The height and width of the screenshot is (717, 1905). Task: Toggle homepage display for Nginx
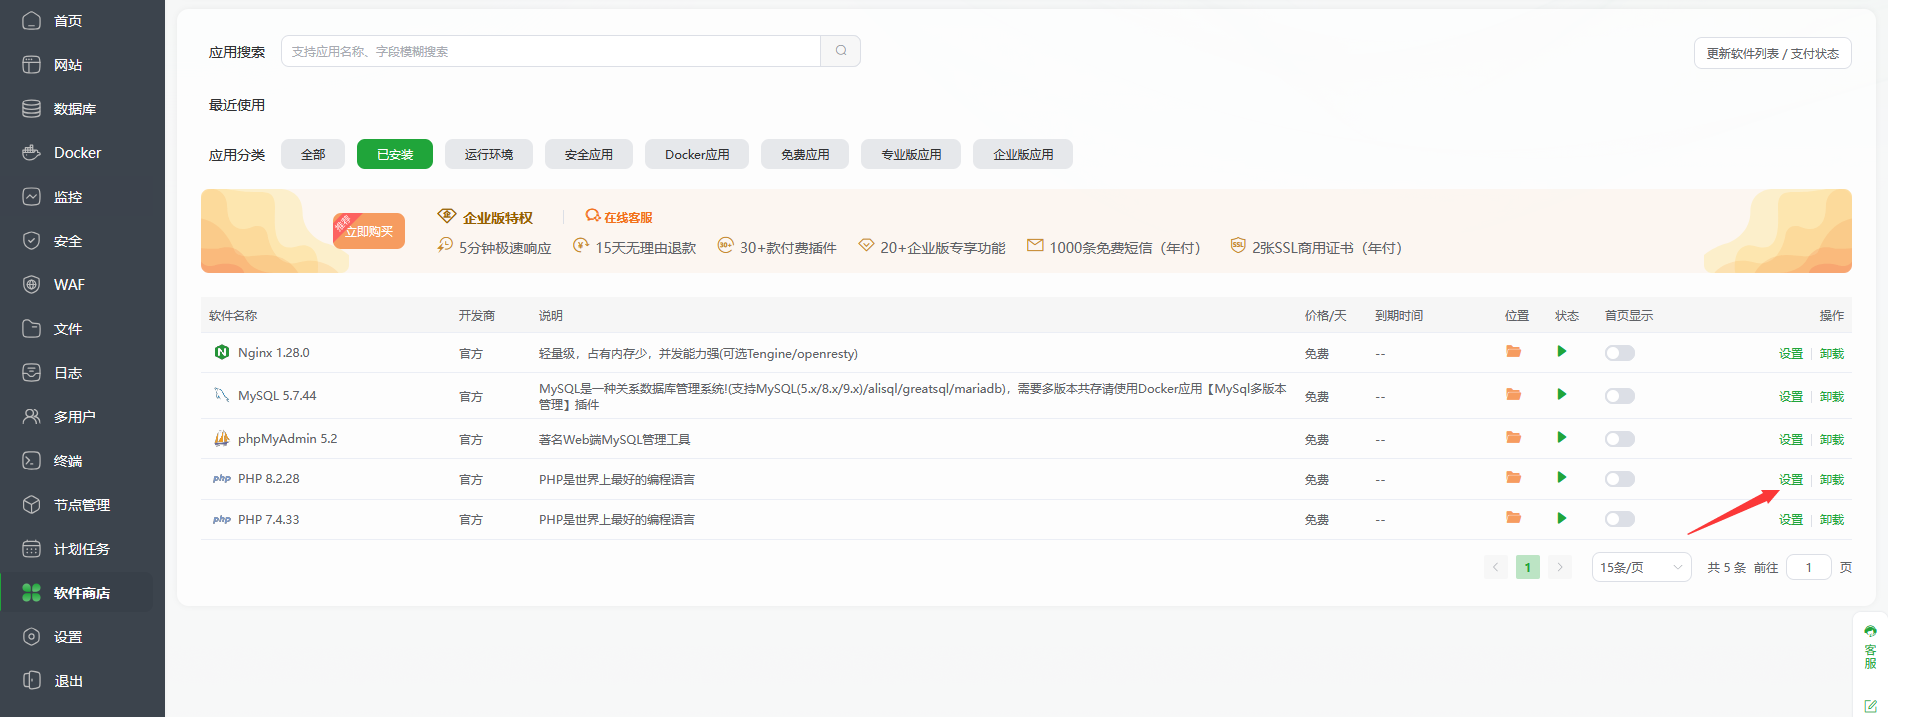[x=1620, y=353]
